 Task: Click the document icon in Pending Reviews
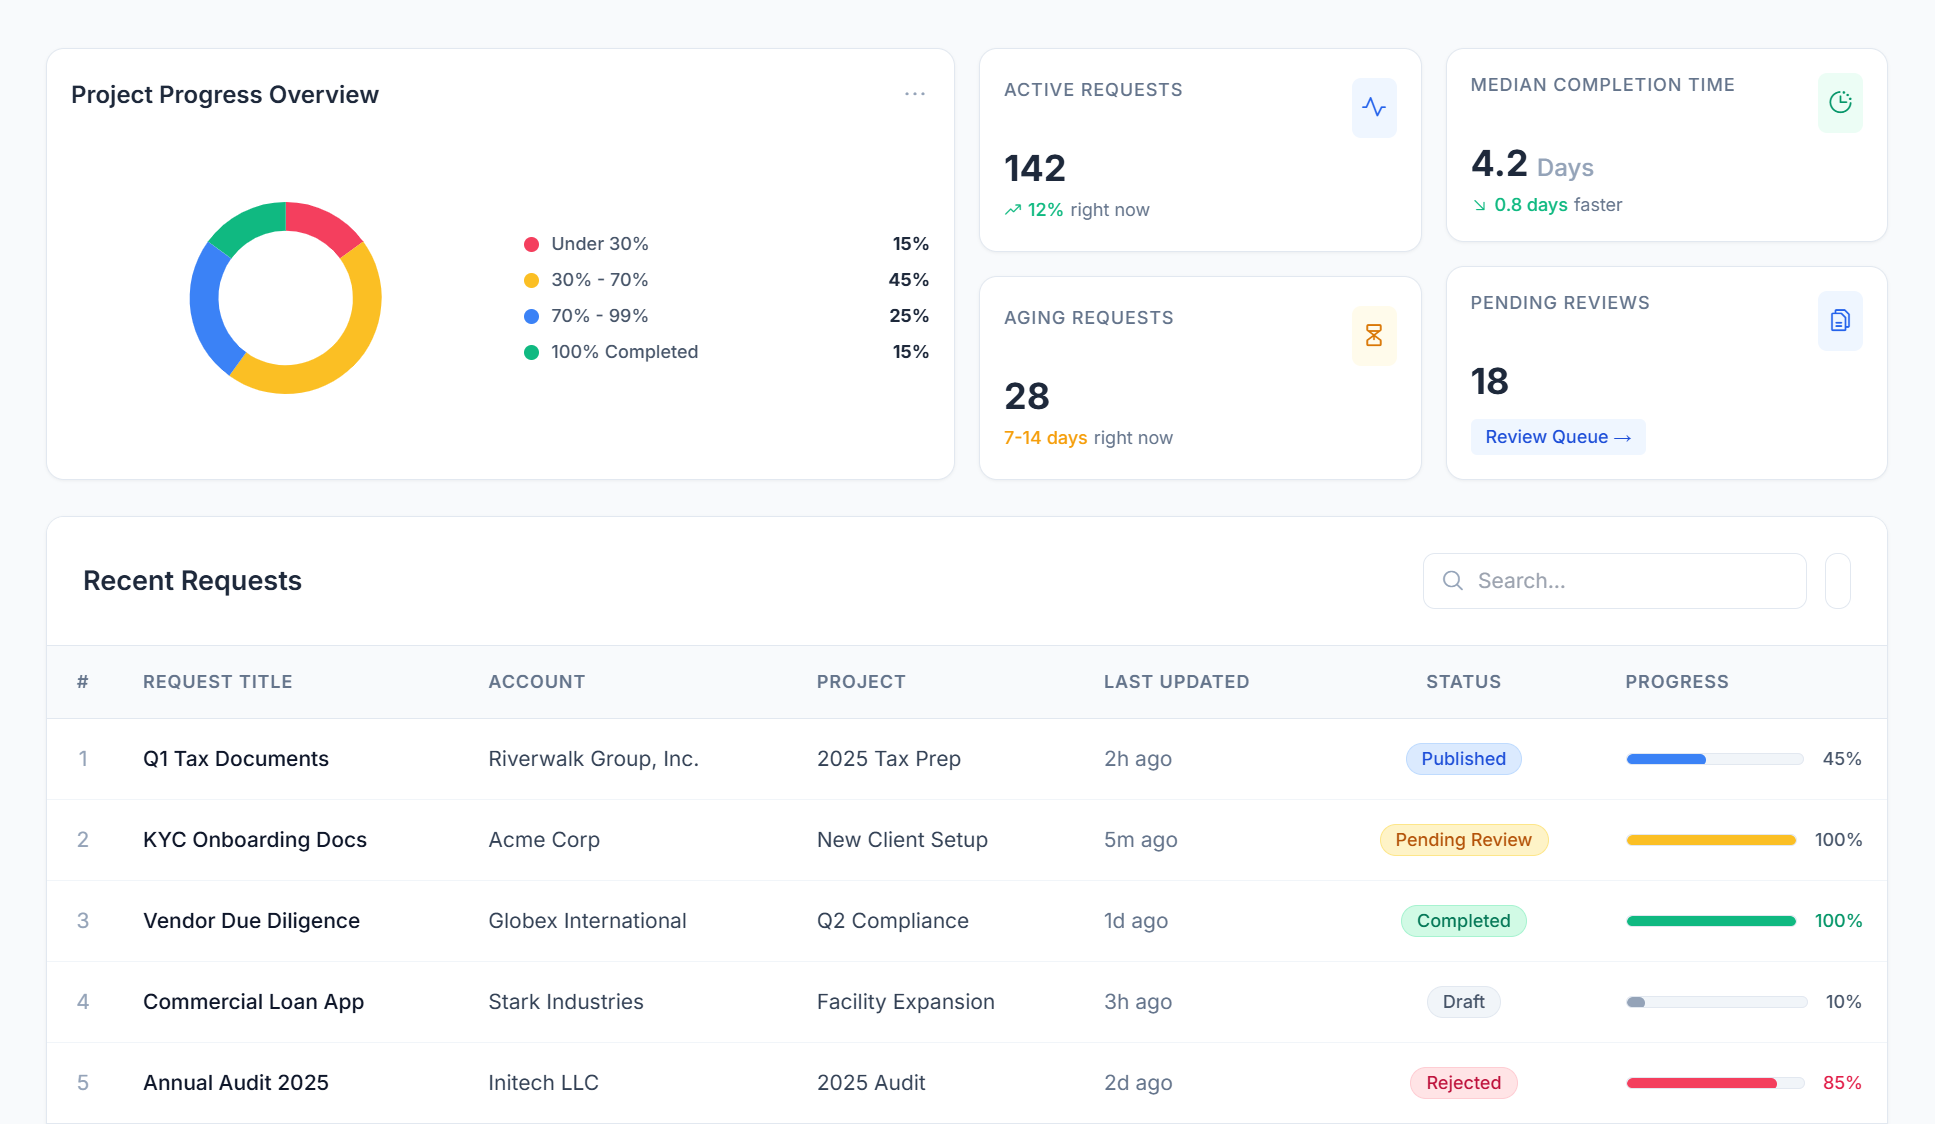pyautogui.click(x=1839, y=320)
